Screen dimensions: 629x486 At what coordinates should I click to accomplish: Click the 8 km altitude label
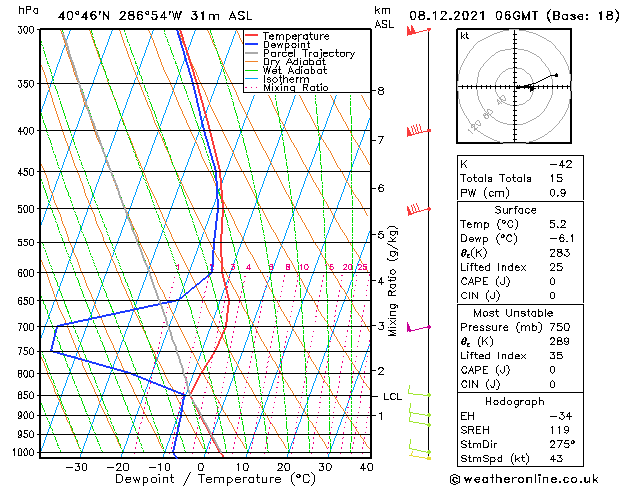pos(381,91)
